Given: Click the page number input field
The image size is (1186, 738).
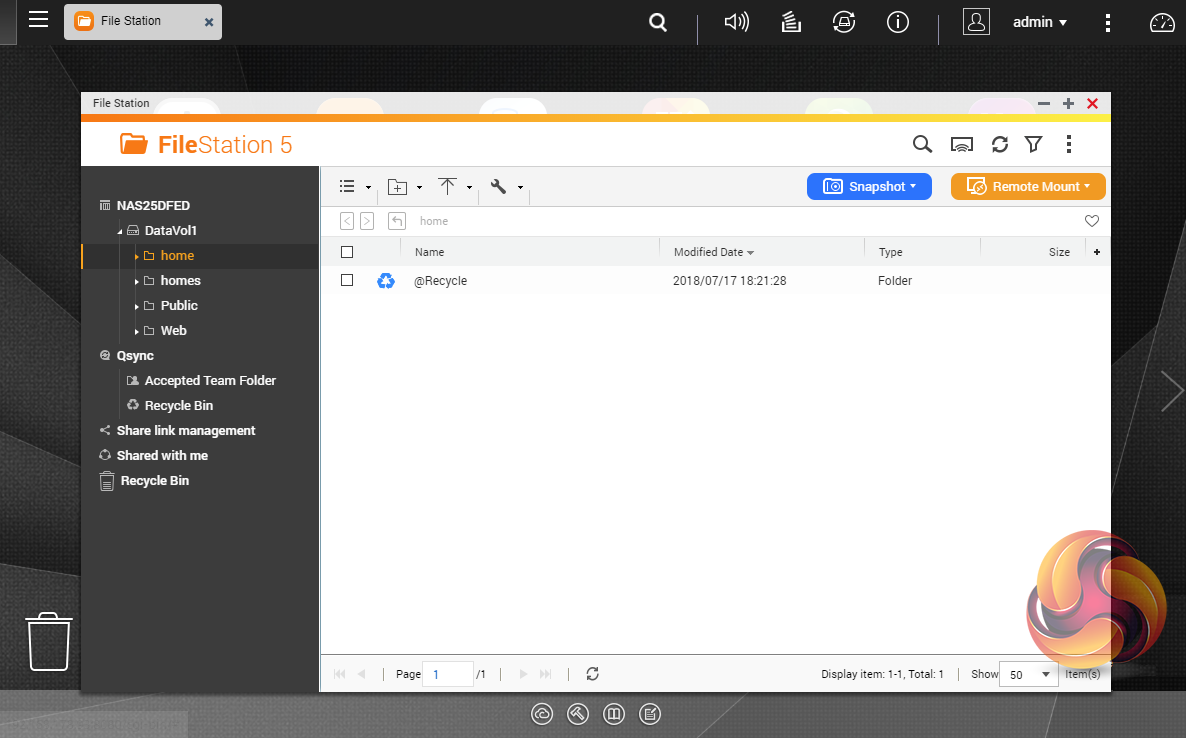Looking at the screenshot, I should point(447,674).
